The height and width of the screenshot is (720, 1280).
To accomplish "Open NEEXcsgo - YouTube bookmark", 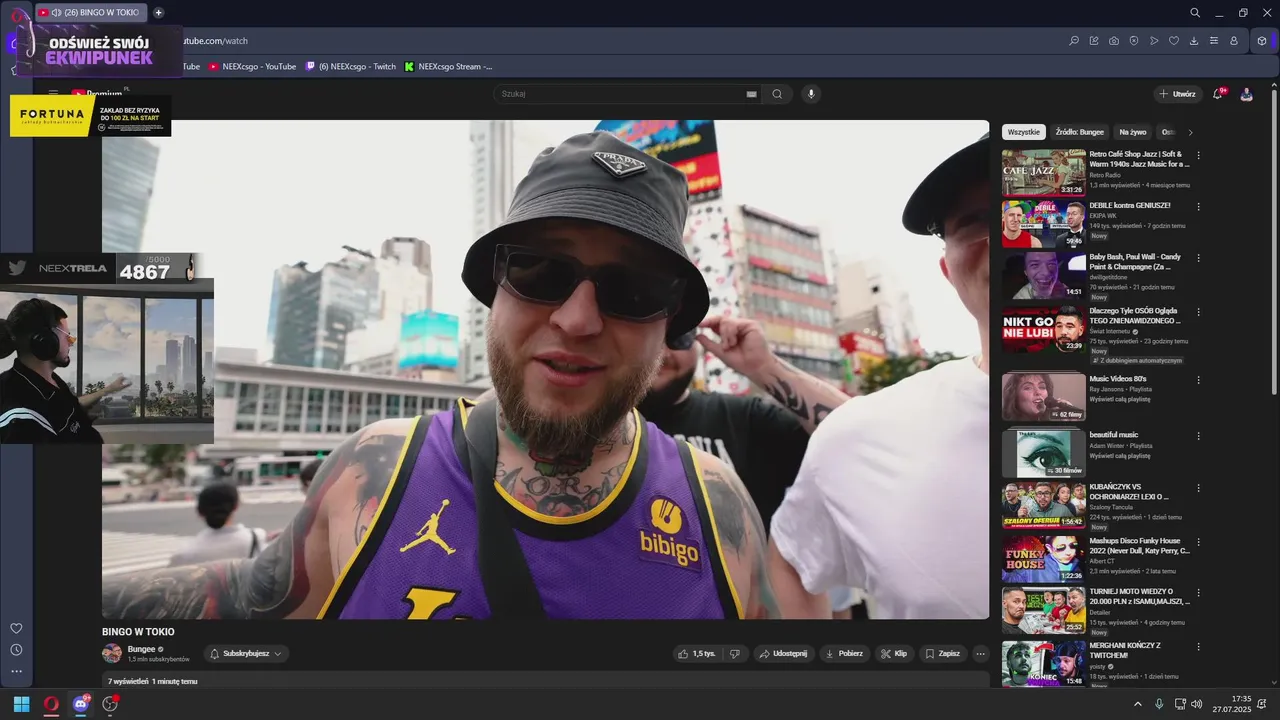I will tap(252, 67).
